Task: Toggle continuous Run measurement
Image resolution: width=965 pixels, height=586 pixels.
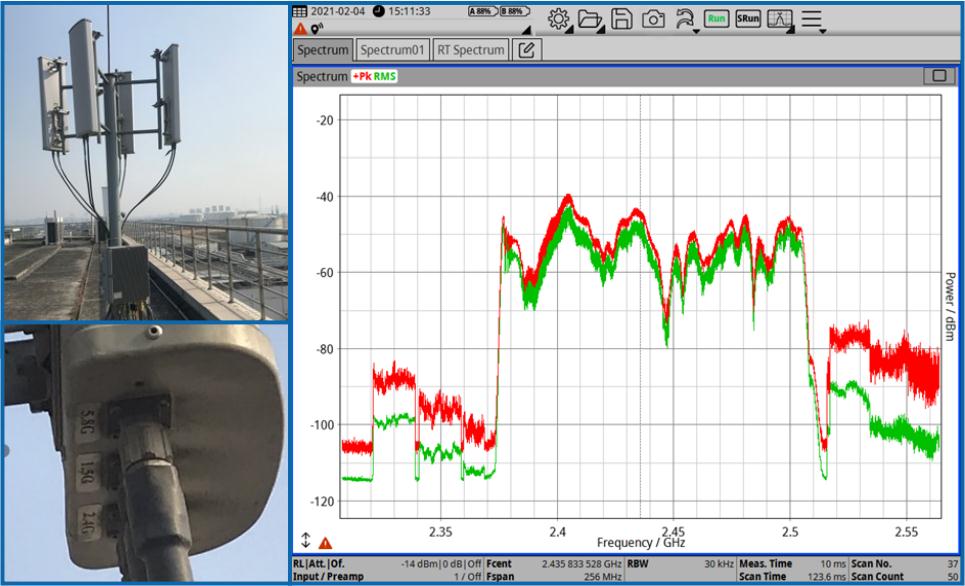Action: [x=715, y=19]
